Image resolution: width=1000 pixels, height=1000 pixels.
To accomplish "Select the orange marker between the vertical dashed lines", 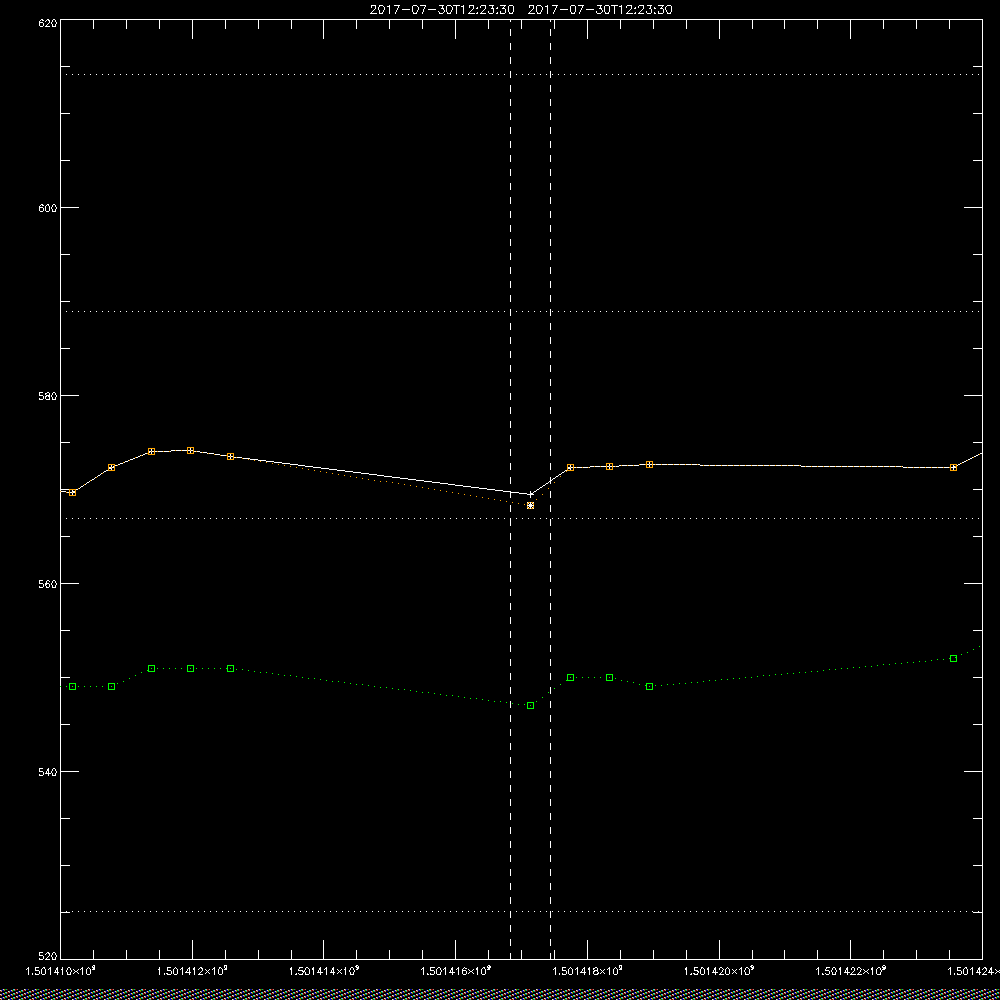I will [x=531, y=505].
